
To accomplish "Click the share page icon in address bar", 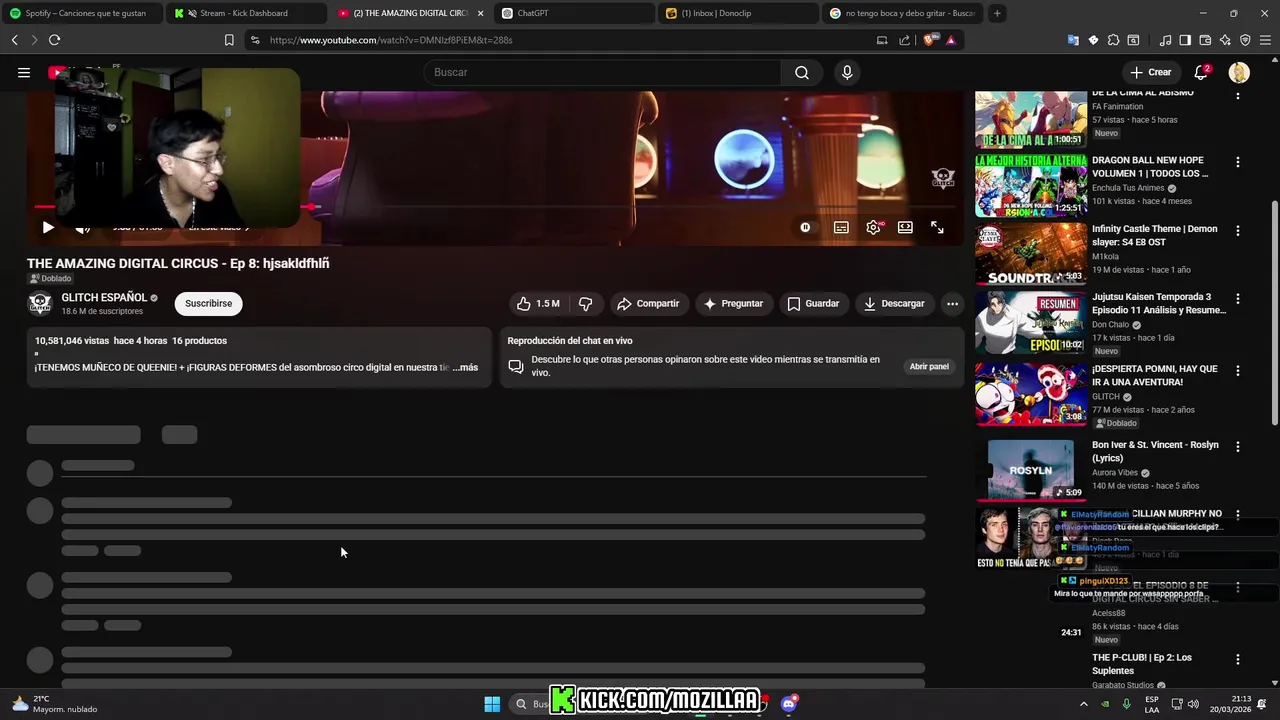I will pos(904,40).
